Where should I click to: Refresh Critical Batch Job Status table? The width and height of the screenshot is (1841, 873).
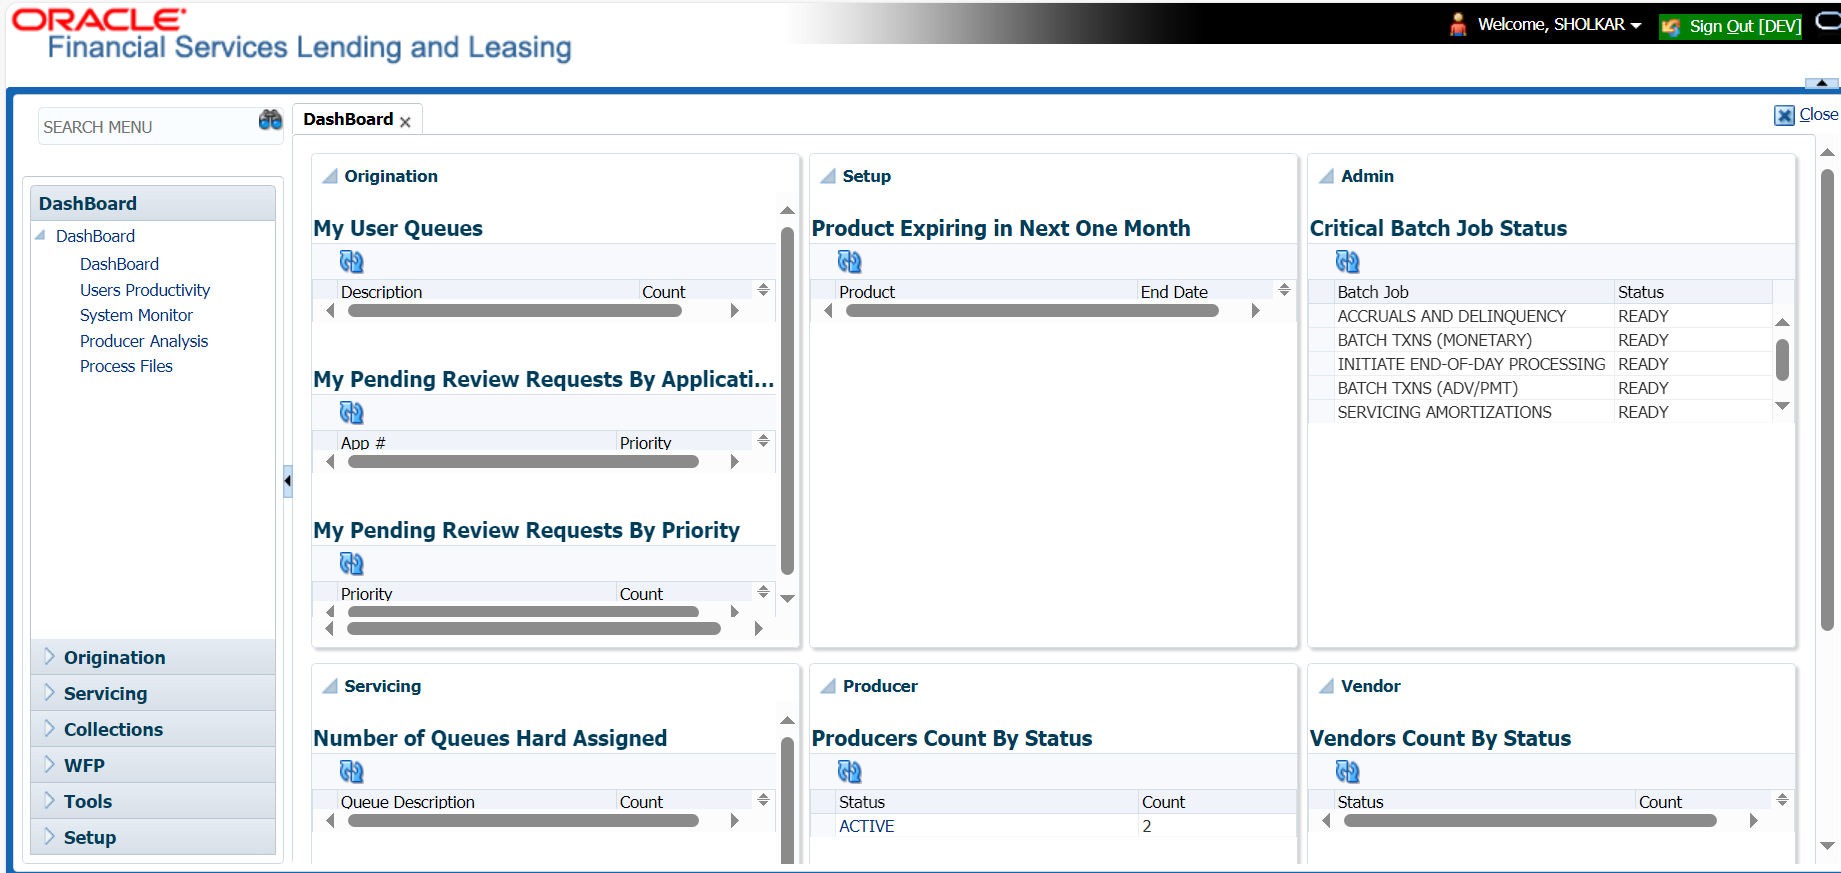pyautogui.click(x=1347, y=262)
